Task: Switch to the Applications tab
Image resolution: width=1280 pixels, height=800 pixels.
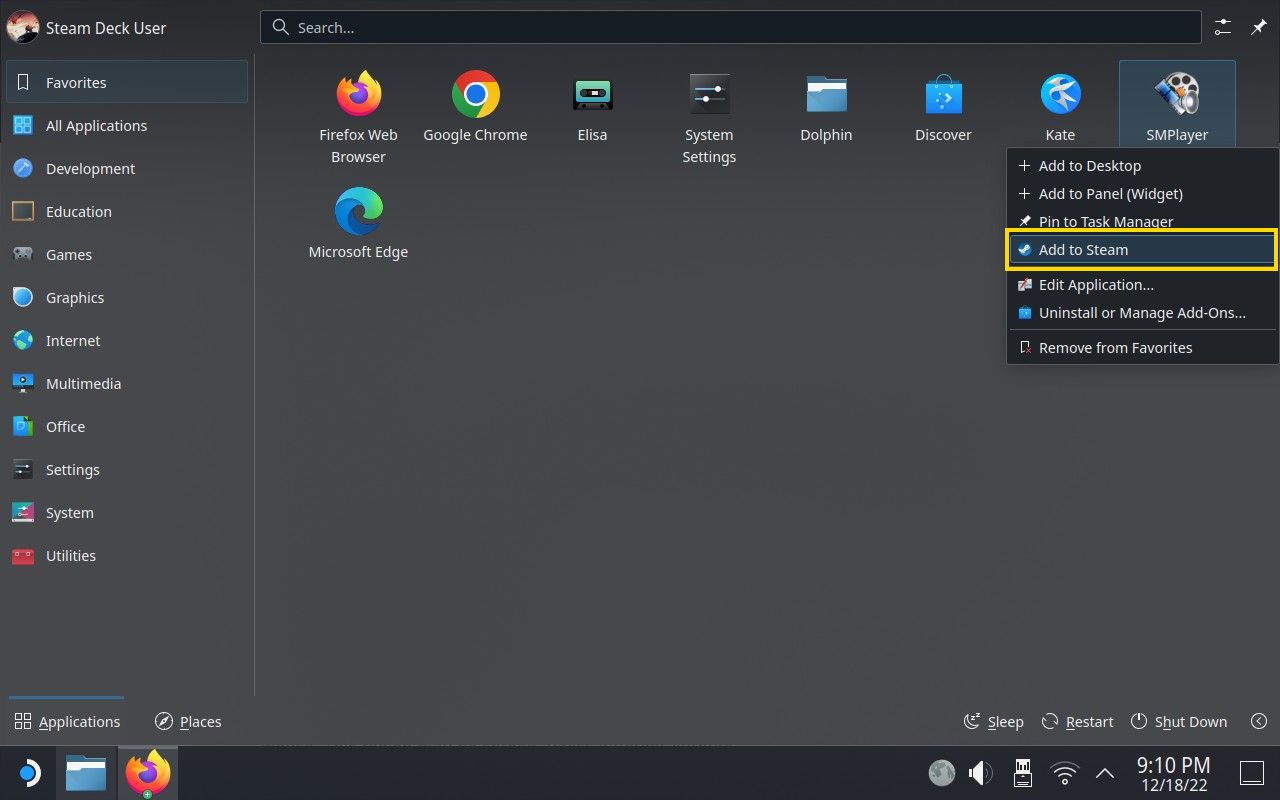Action: tap(67, 722)
